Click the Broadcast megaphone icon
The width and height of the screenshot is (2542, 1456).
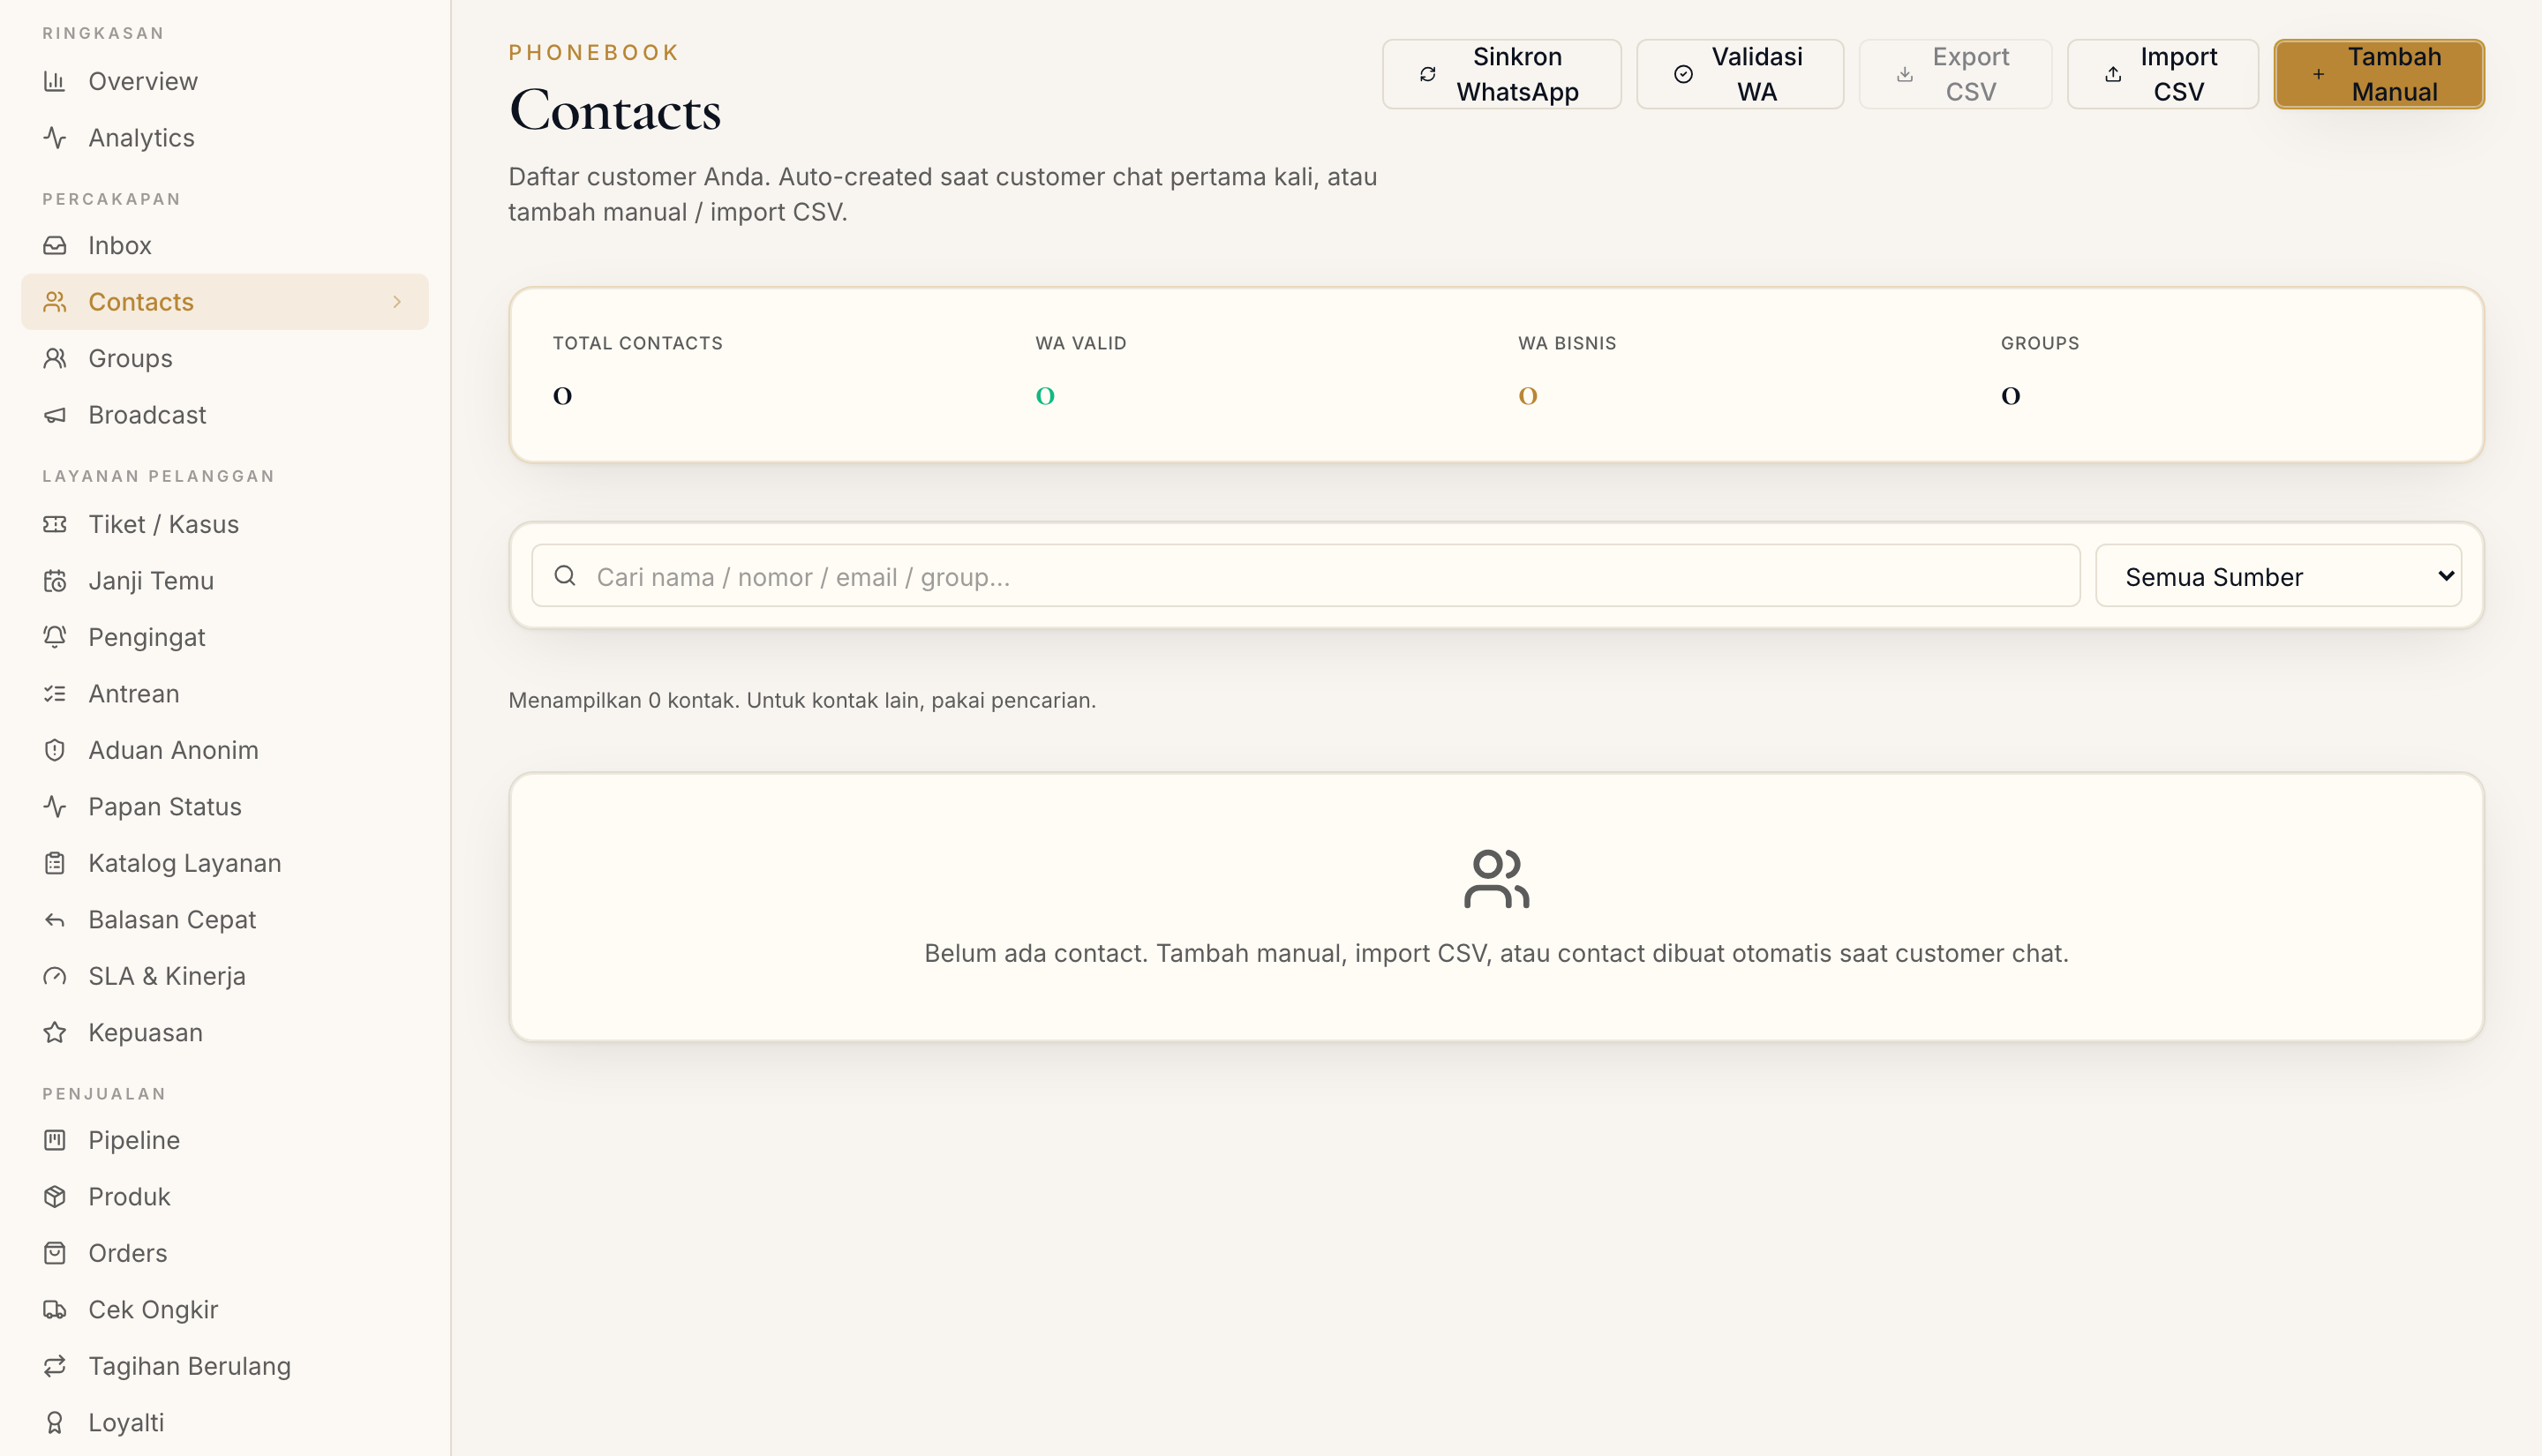tap(55, 415)
